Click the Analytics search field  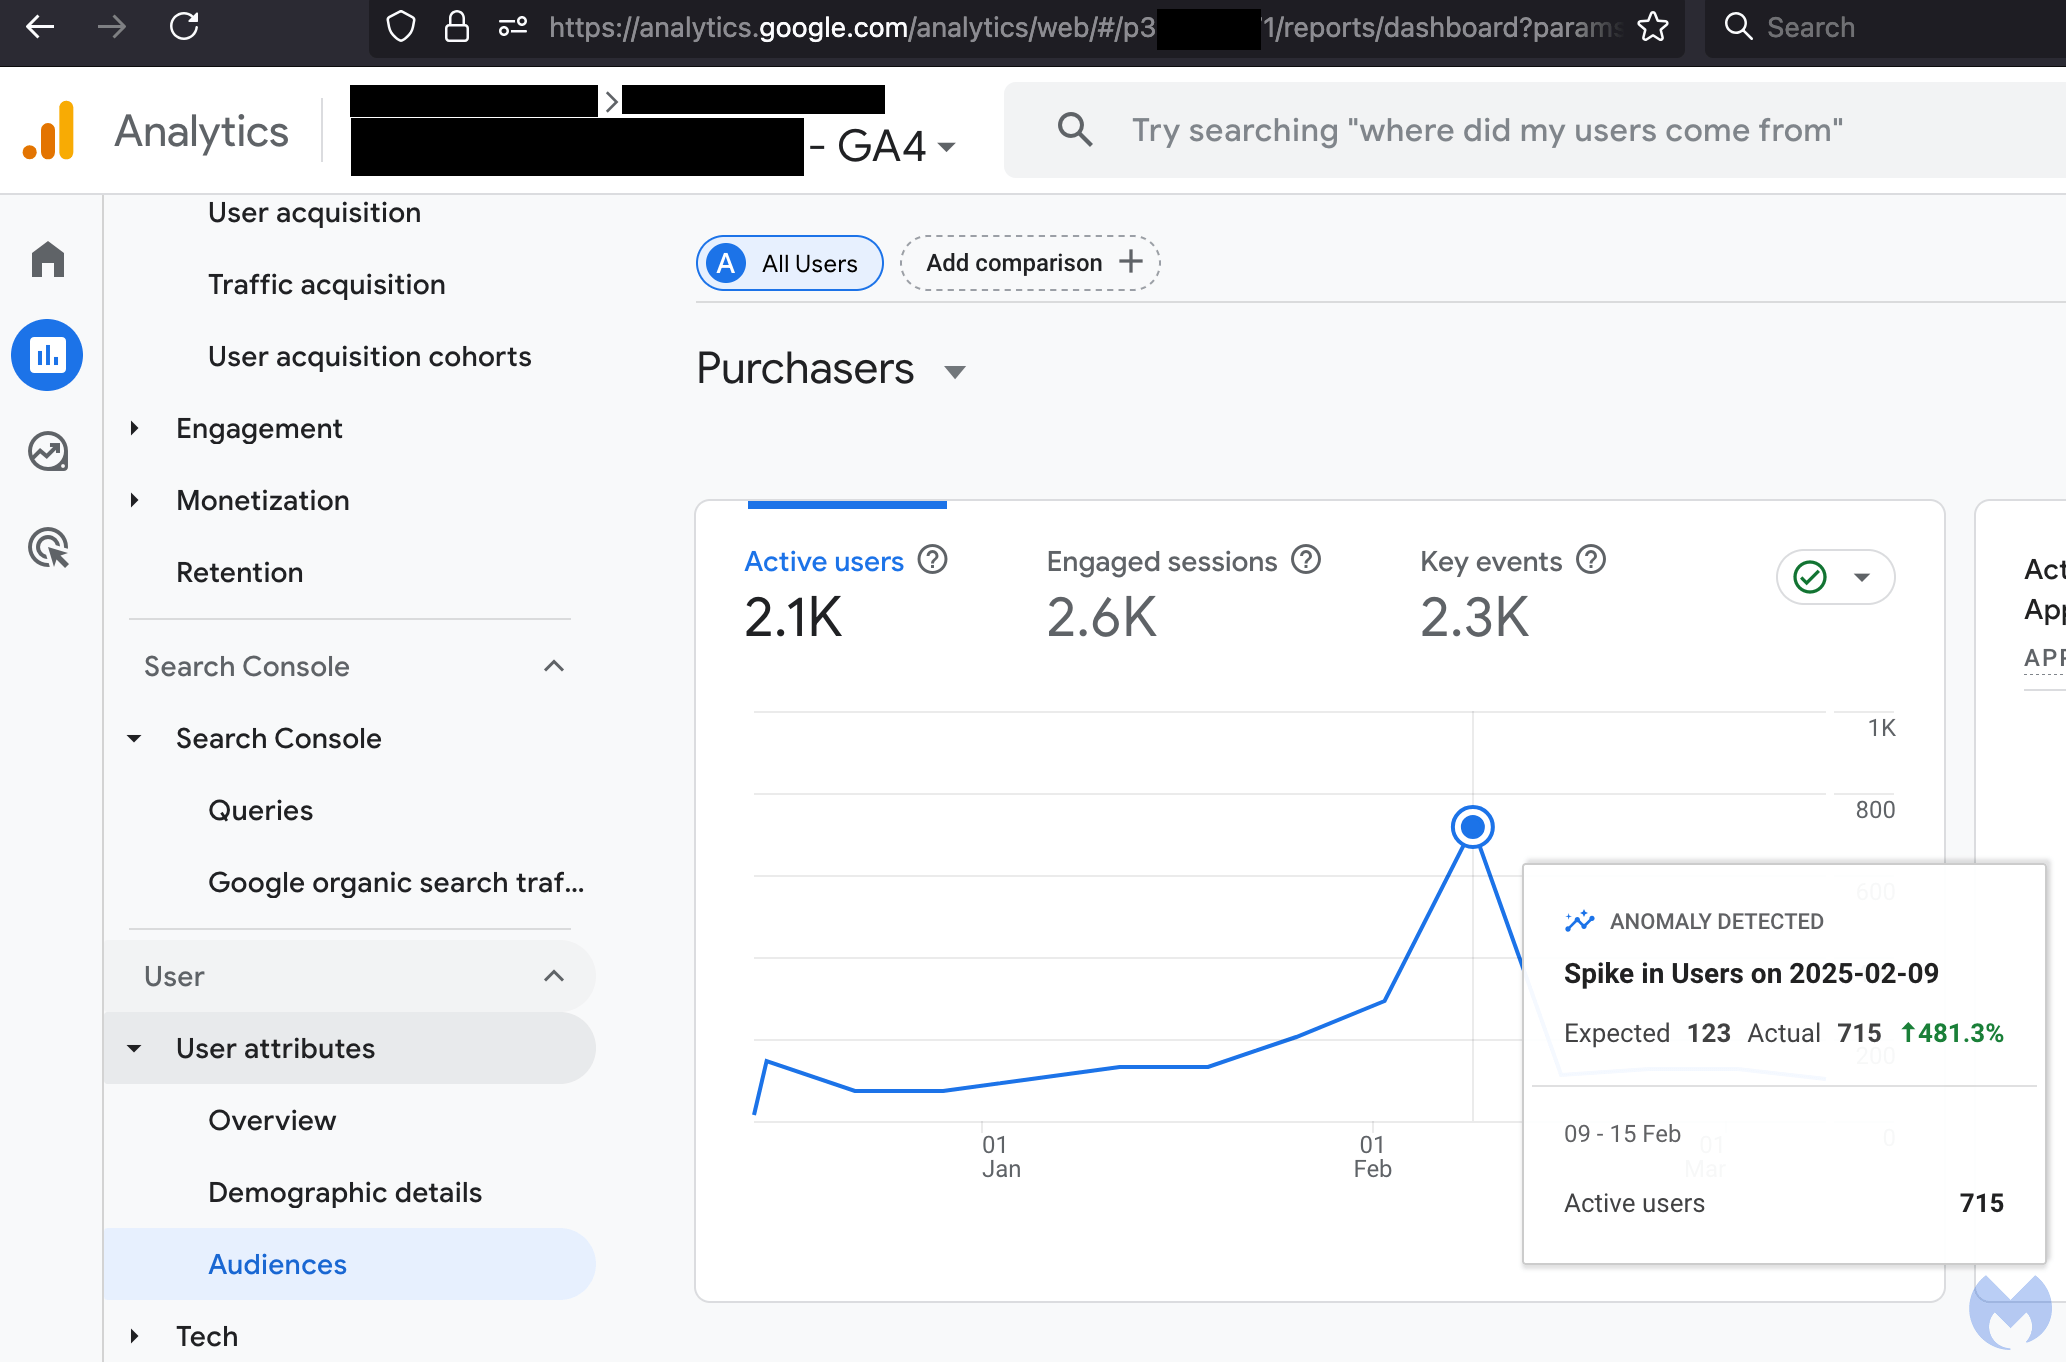pos(1486,130)
